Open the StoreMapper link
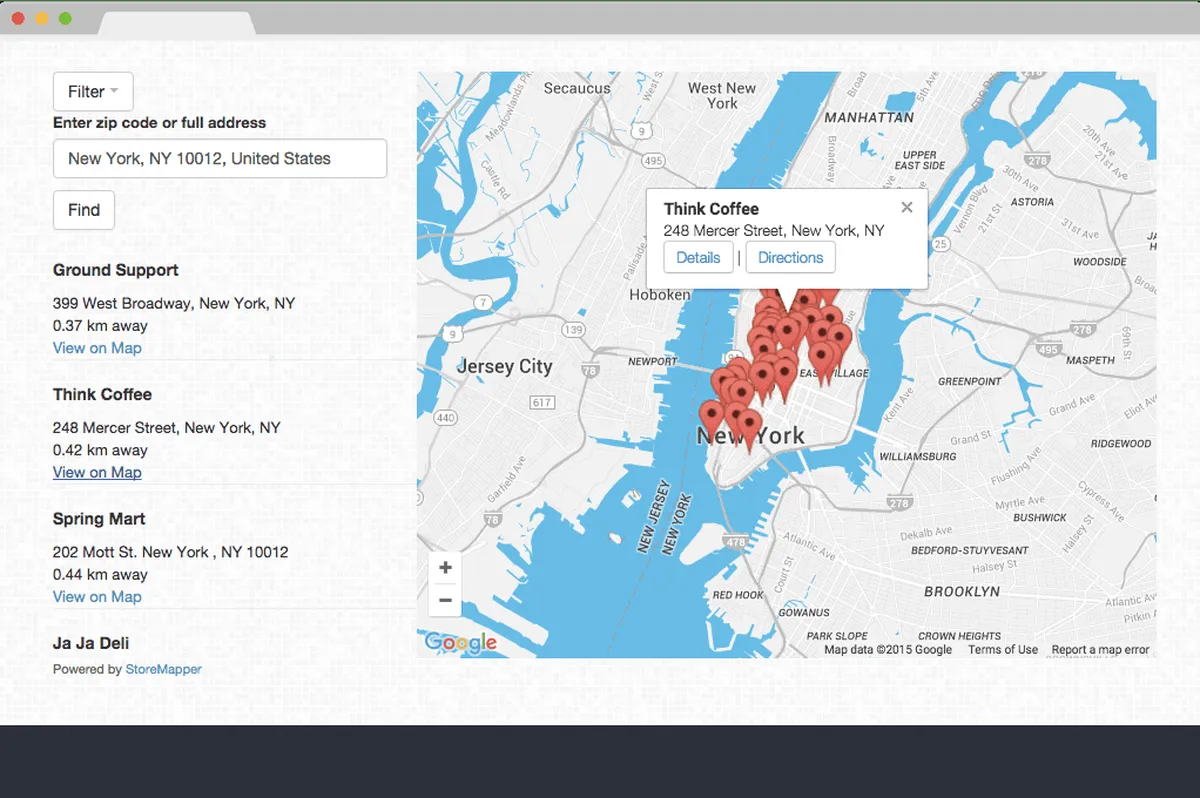The height and width of the screenshot is (798, 1200). [163, 669]
